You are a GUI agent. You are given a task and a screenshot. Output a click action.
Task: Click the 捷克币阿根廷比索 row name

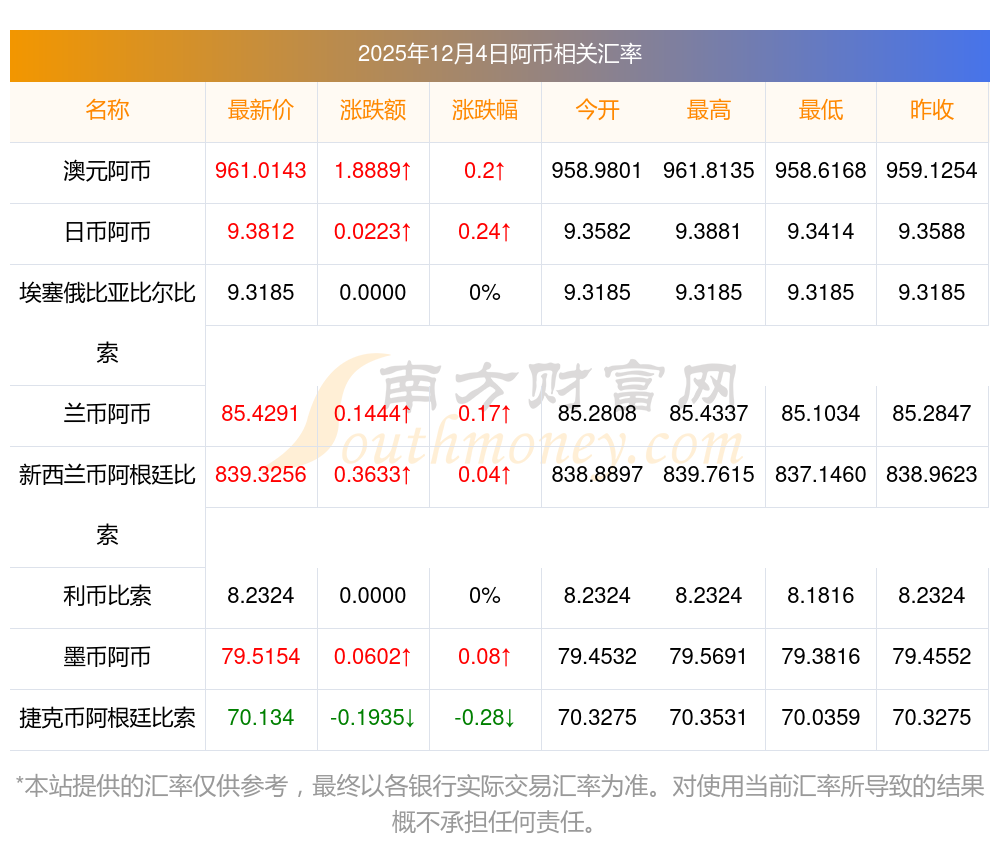point(107,718)
